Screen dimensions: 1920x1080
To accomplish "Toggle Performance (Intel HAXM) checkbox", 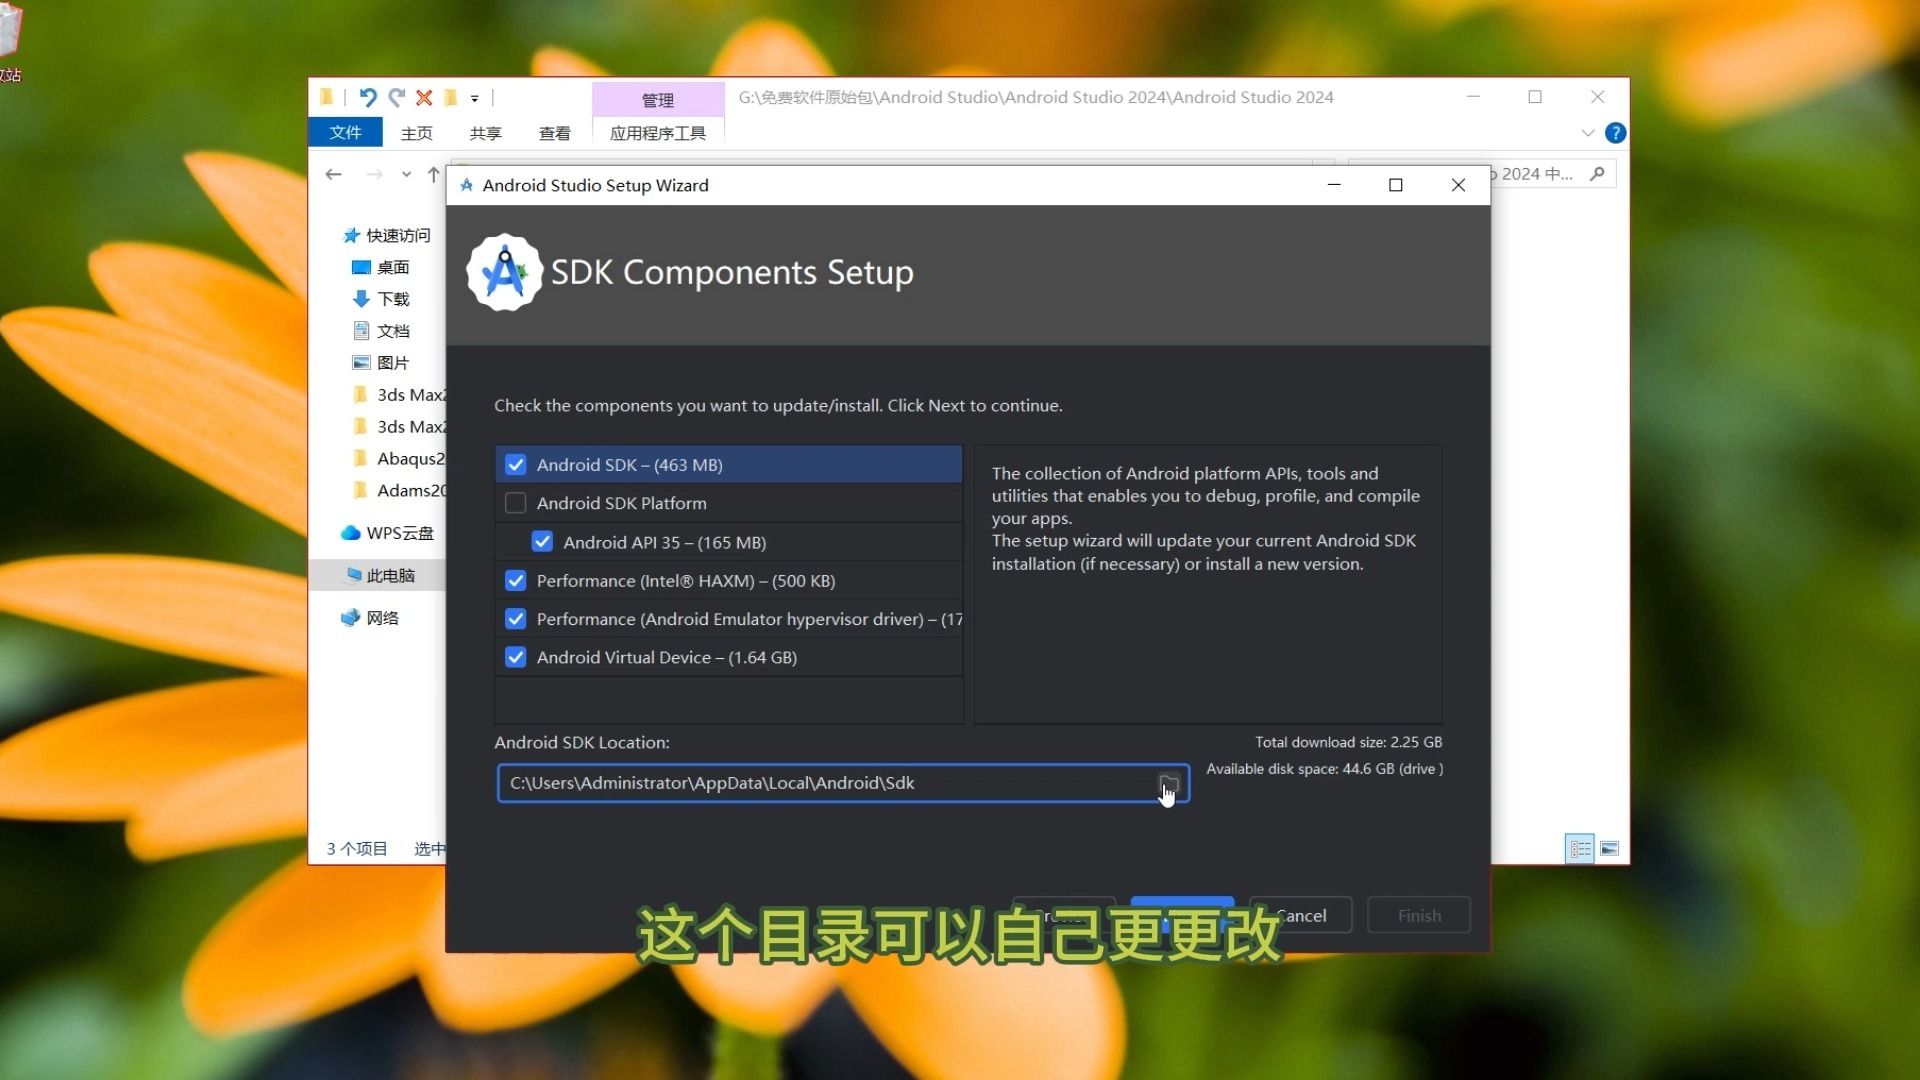I will [516, 581].
